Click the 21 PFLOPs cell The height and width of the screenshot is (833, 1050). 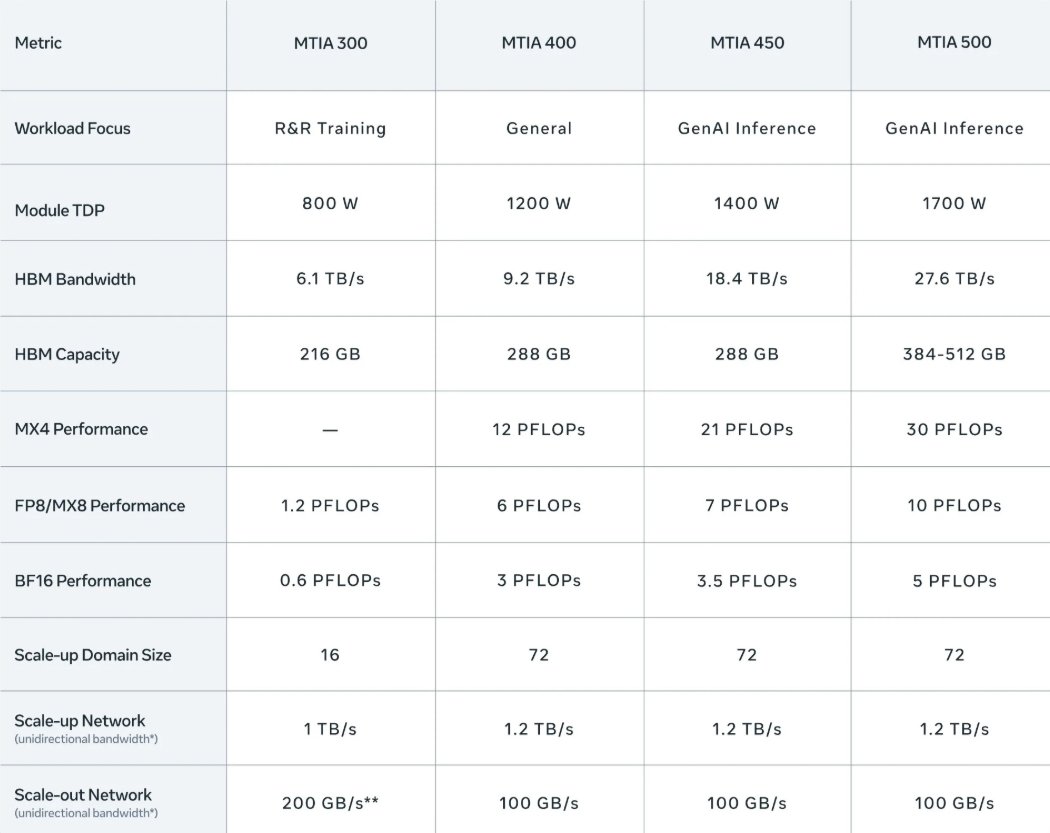click(x=747, y=429)
